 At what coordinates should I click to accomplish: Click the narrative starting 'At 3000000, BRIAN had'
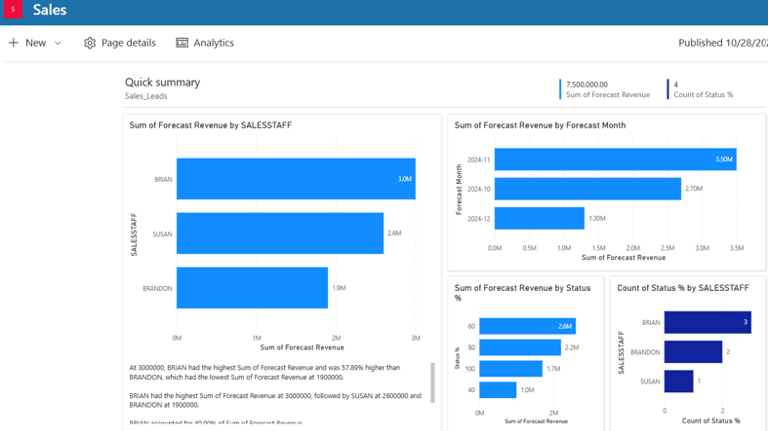click(x=265, y=372)
